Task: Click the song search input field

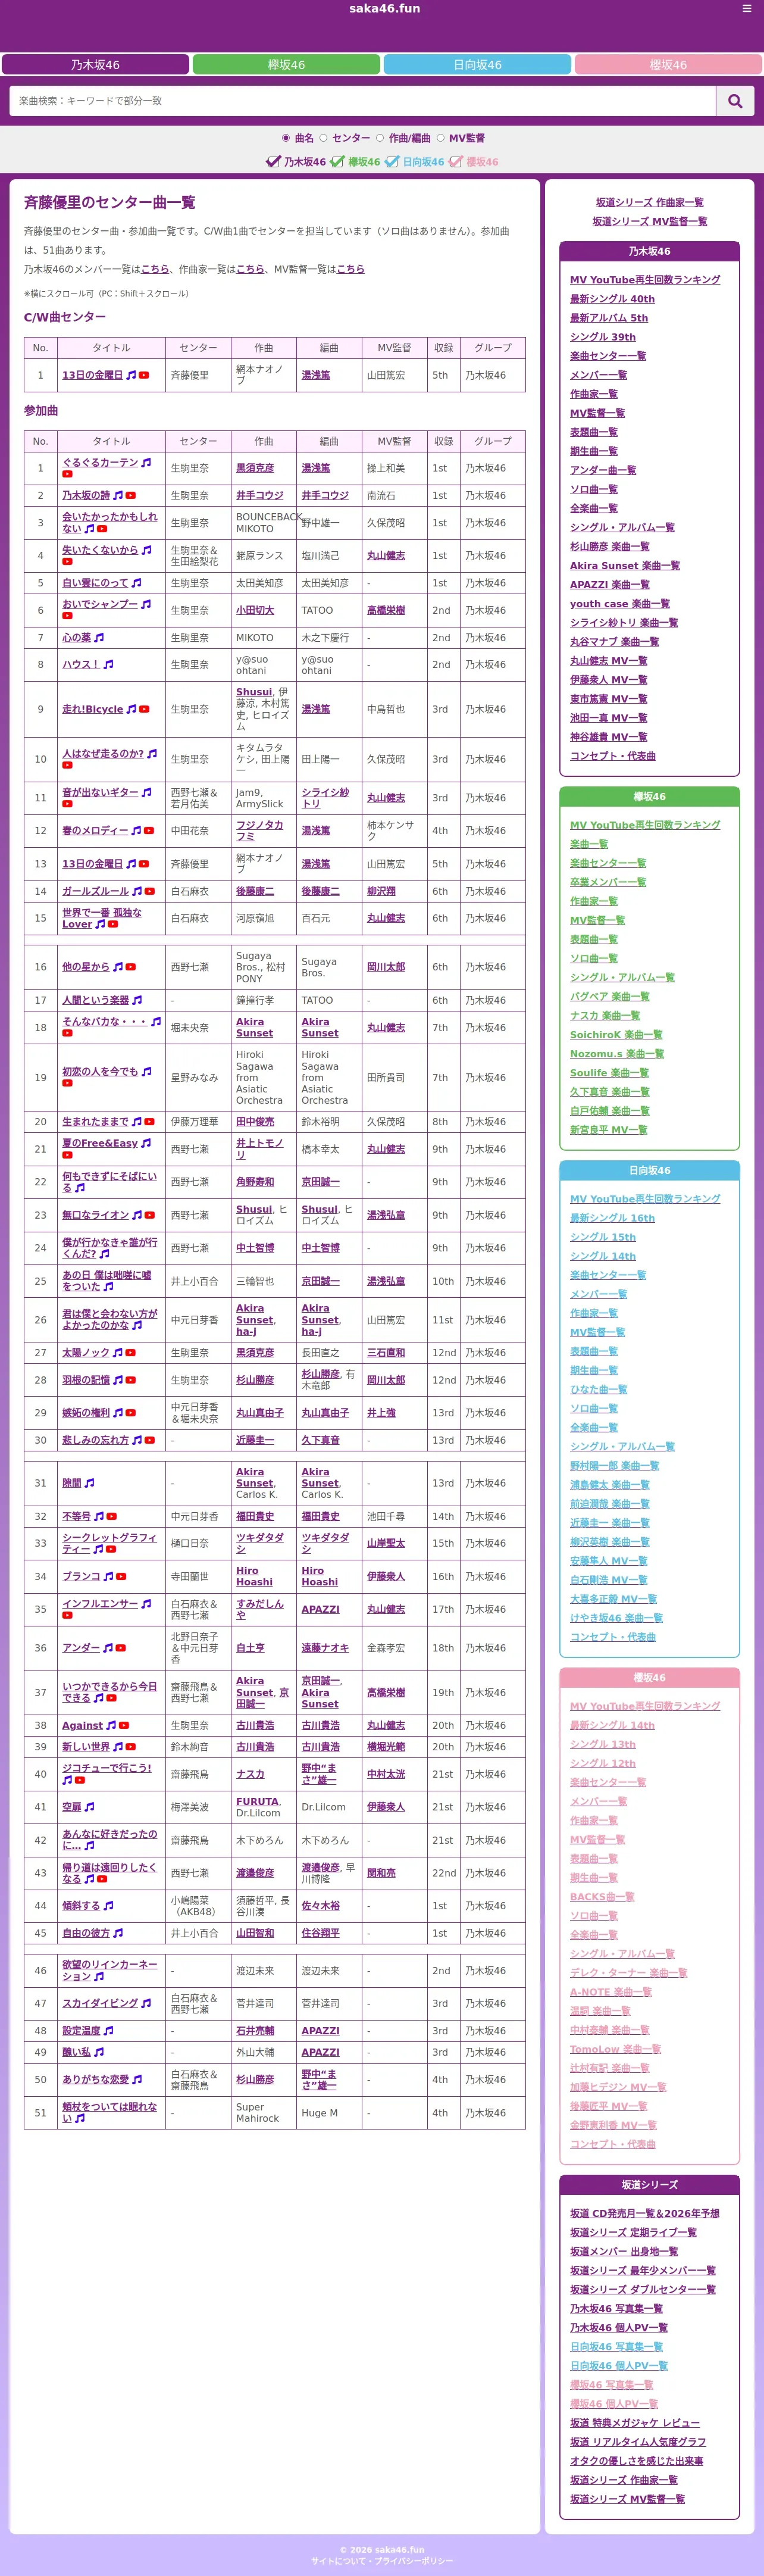Action: pyautogui.click(x=363, y=101)
